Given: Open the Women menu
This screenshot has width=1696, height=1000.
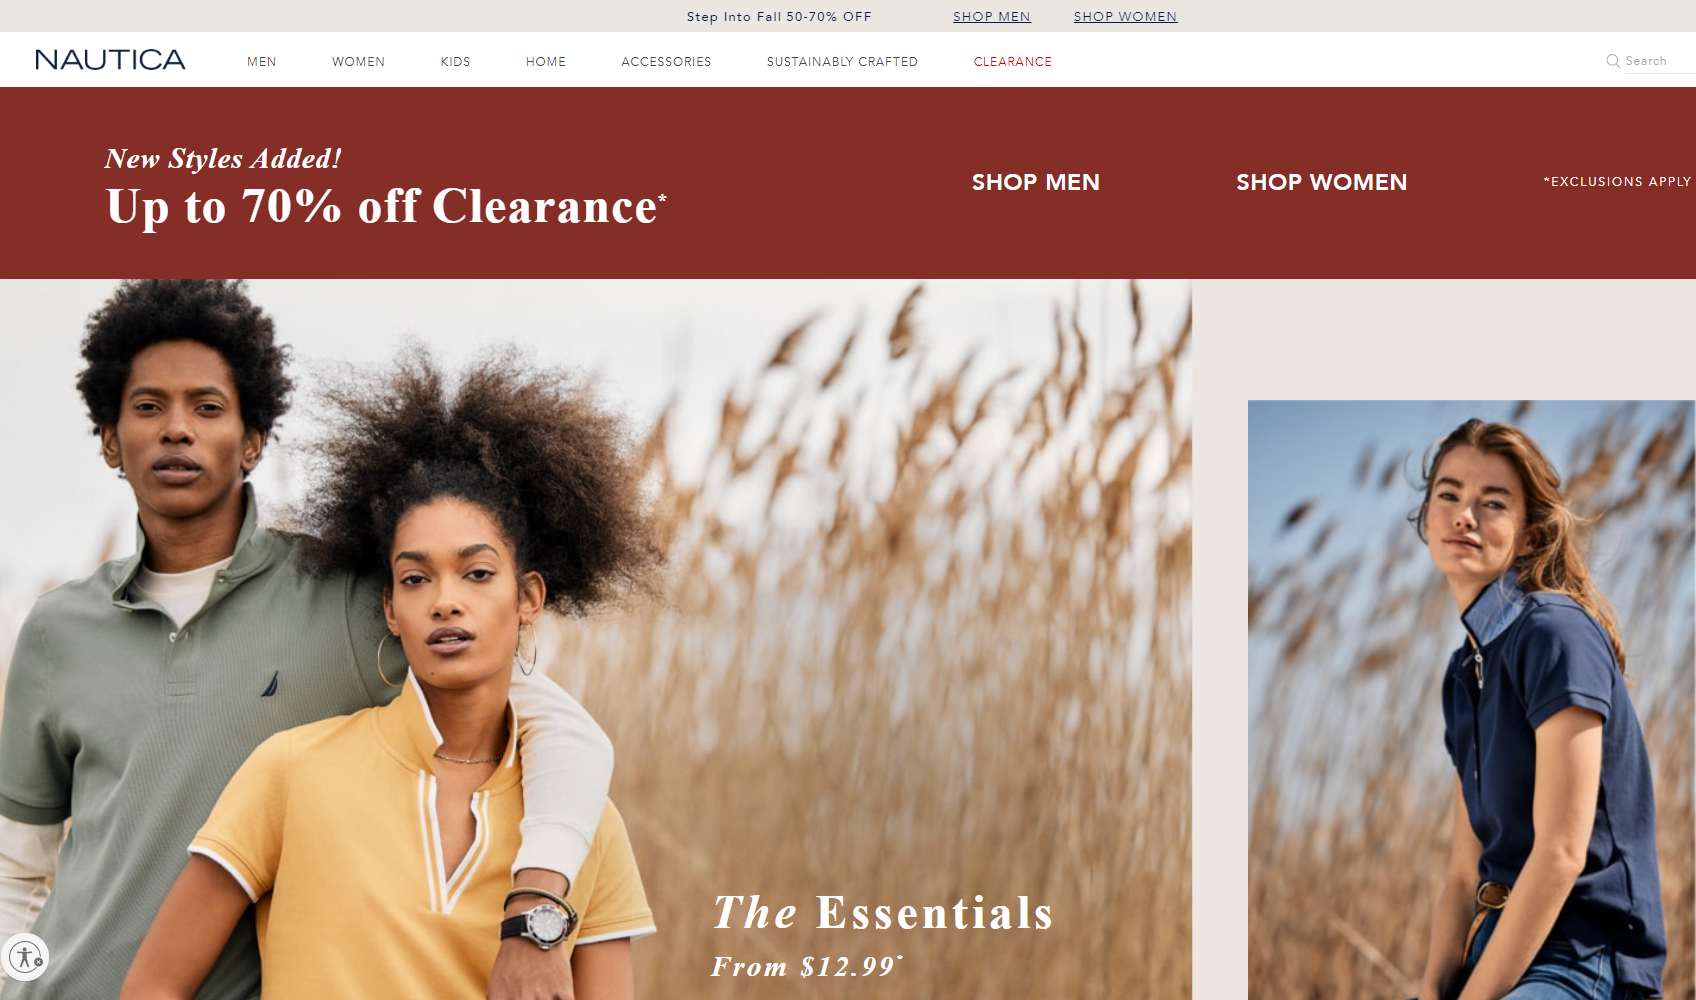Looking at the screenshot, I should click(358, 61).
